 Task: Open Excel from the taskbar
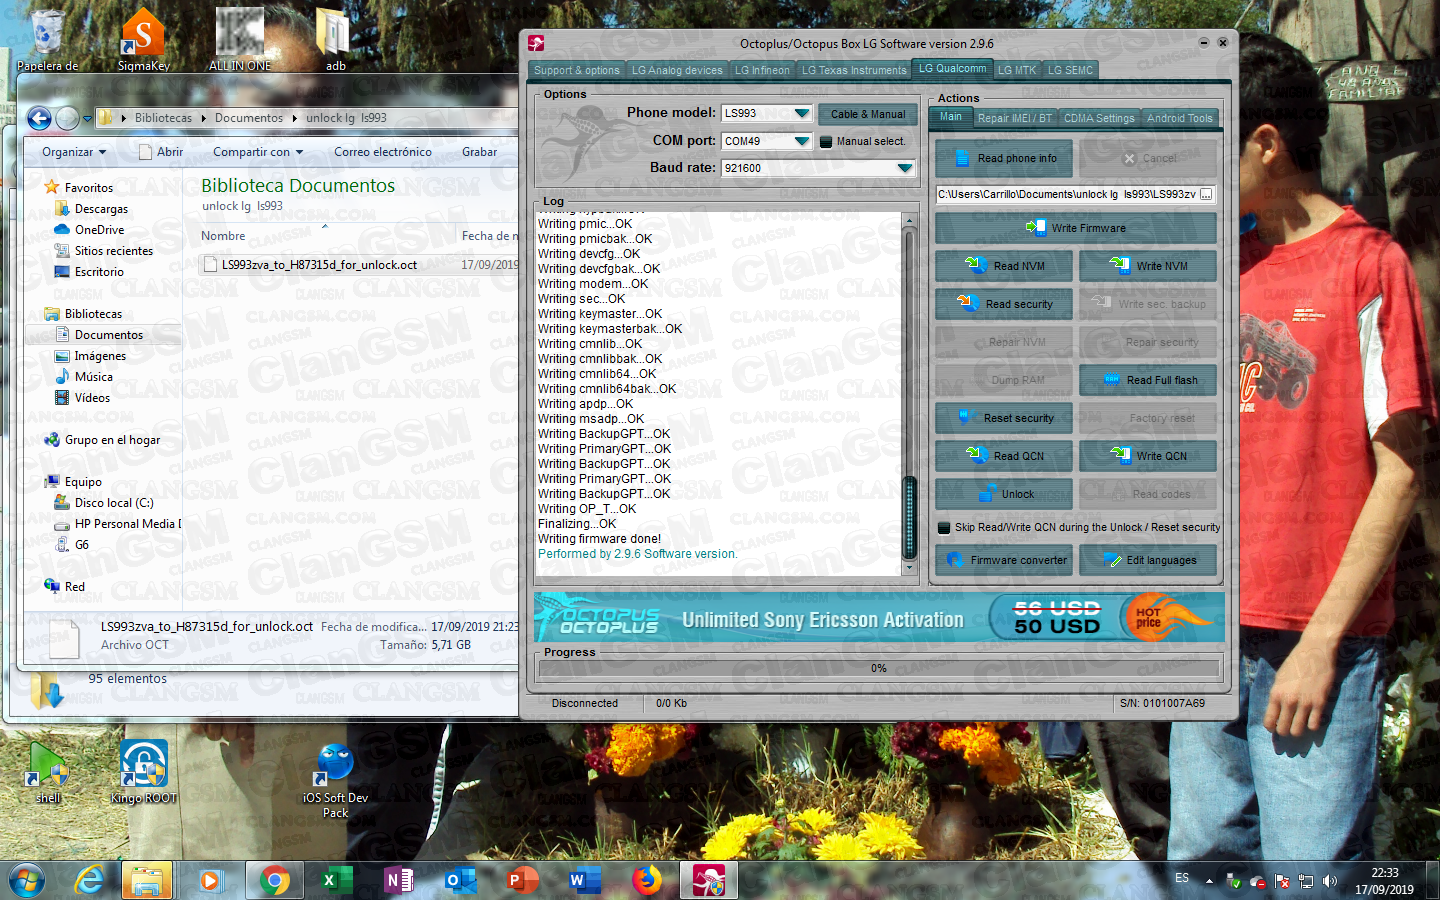point(335,881)
